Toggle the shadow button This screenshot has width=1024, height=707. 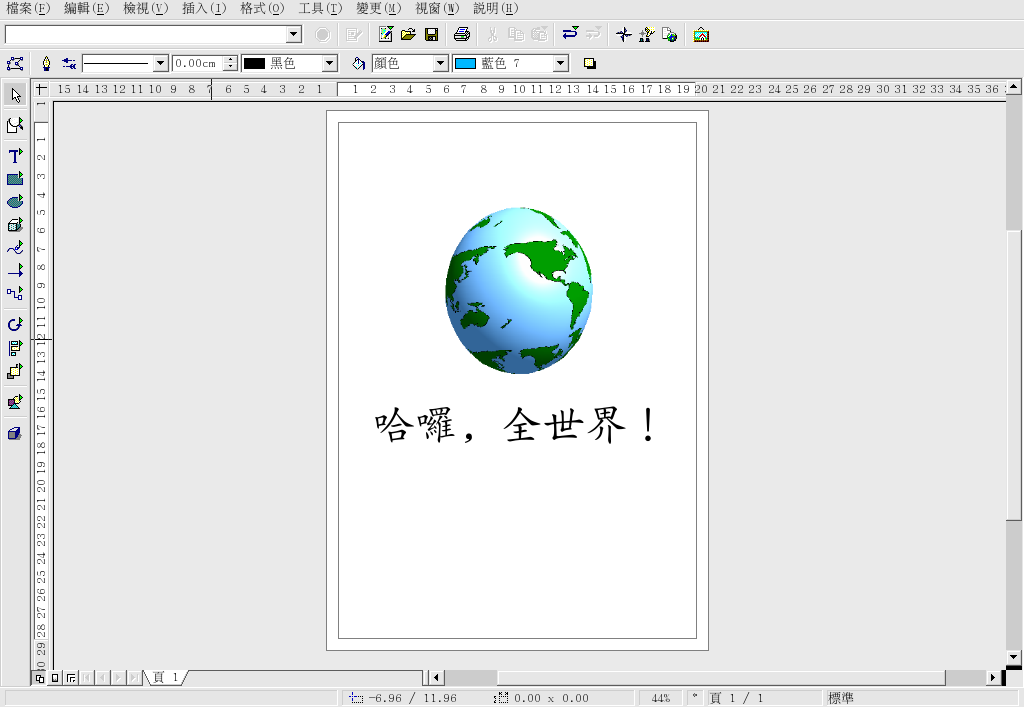pyautogui.click(x=590, y=63)
